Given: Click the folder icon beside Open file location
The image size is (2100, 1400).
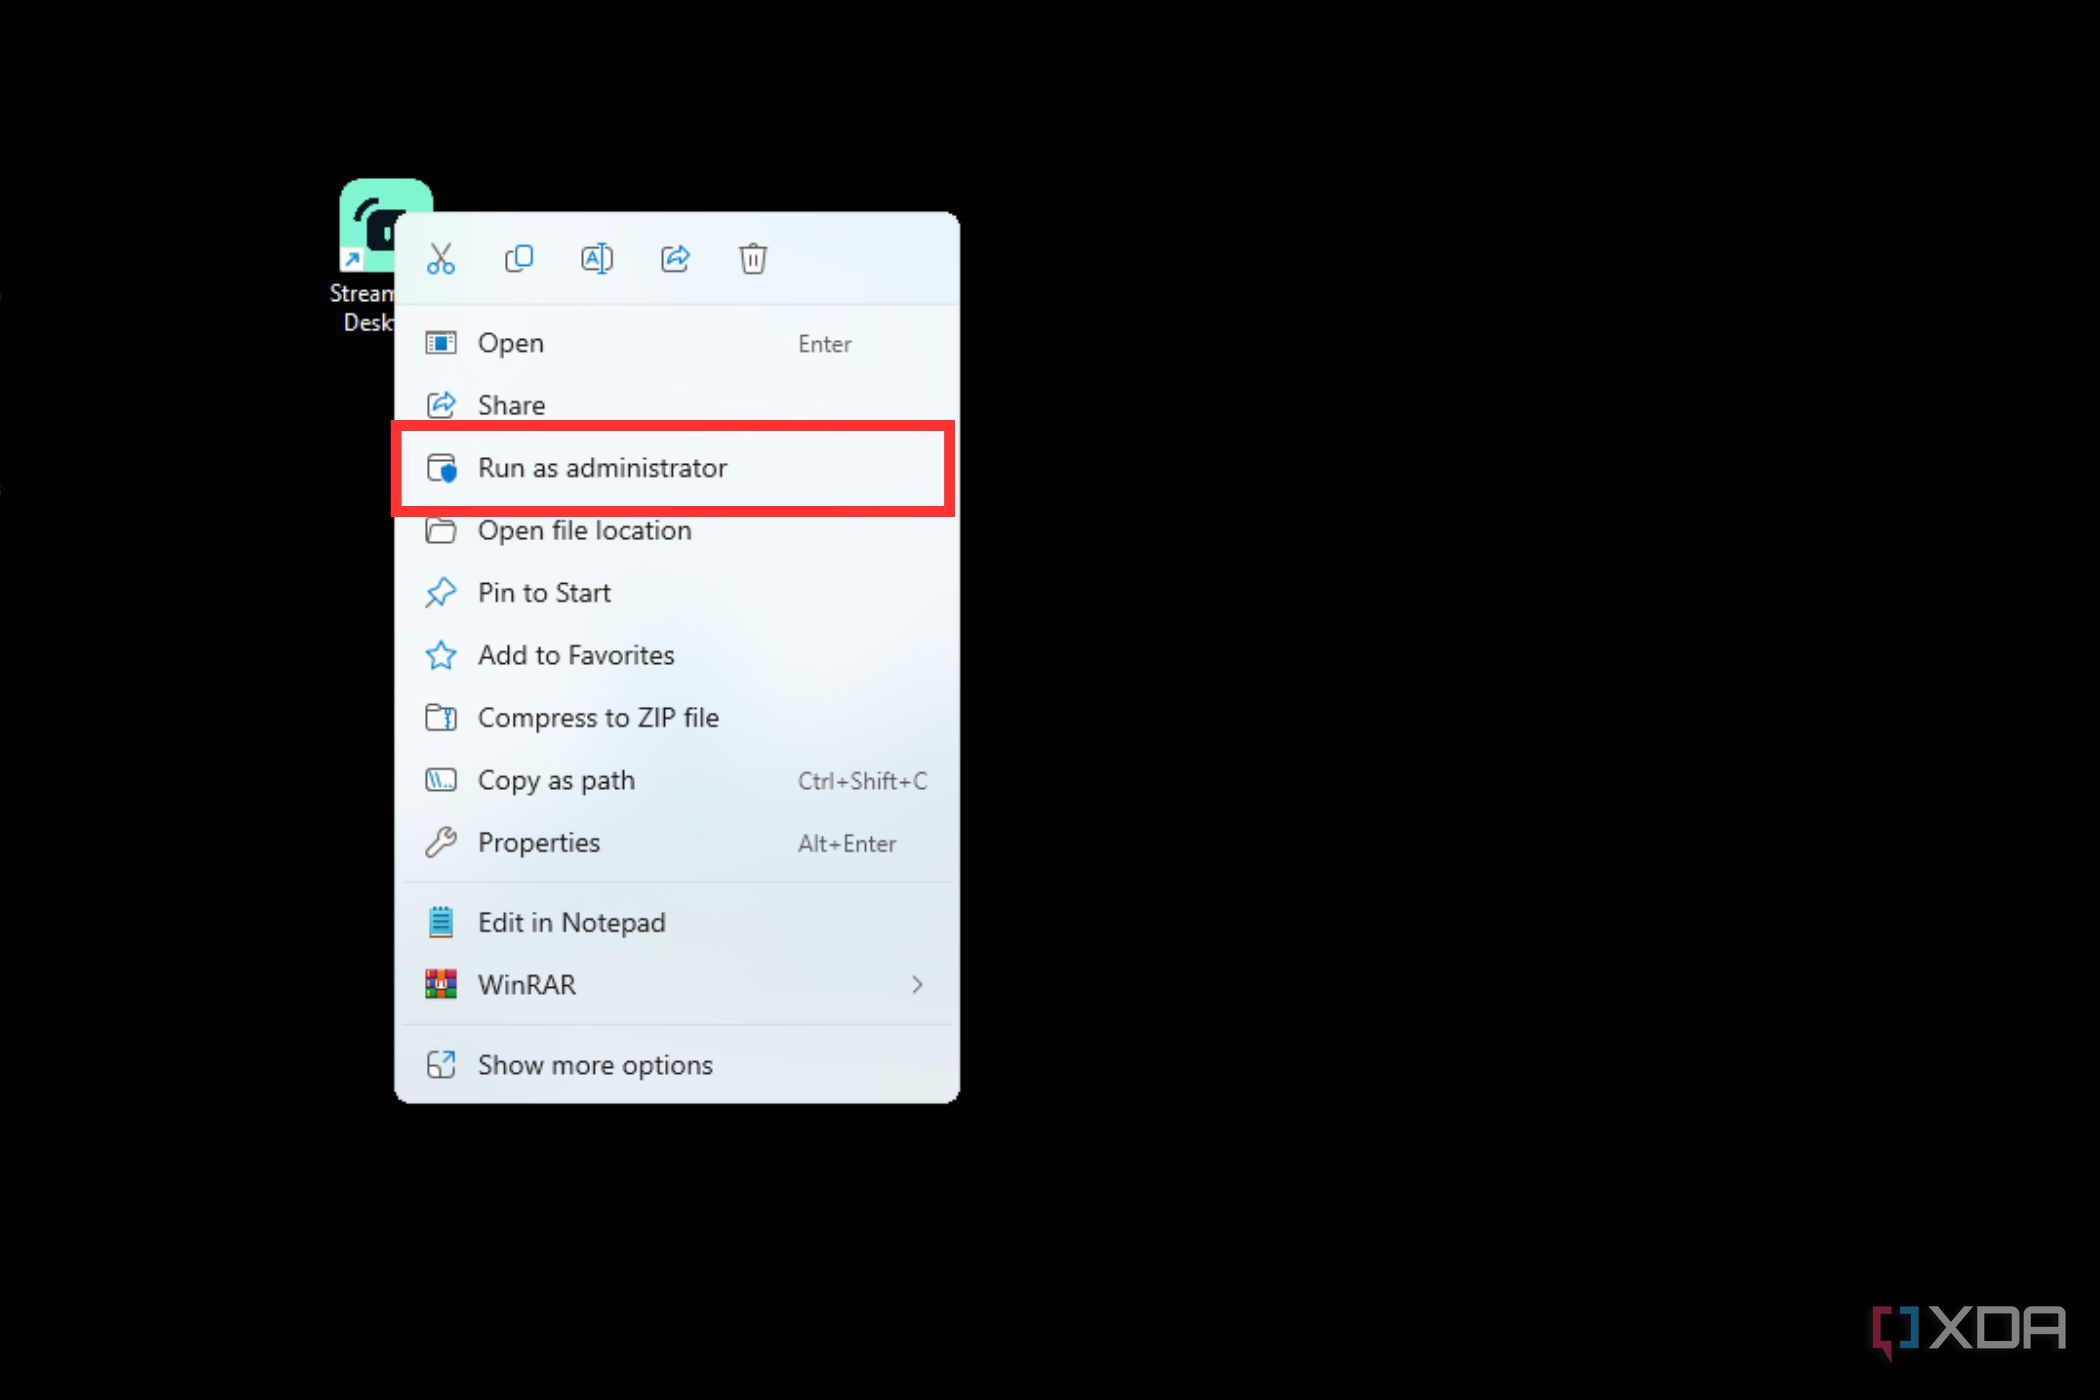Looking at the screenshot, I should click(441, 530).
